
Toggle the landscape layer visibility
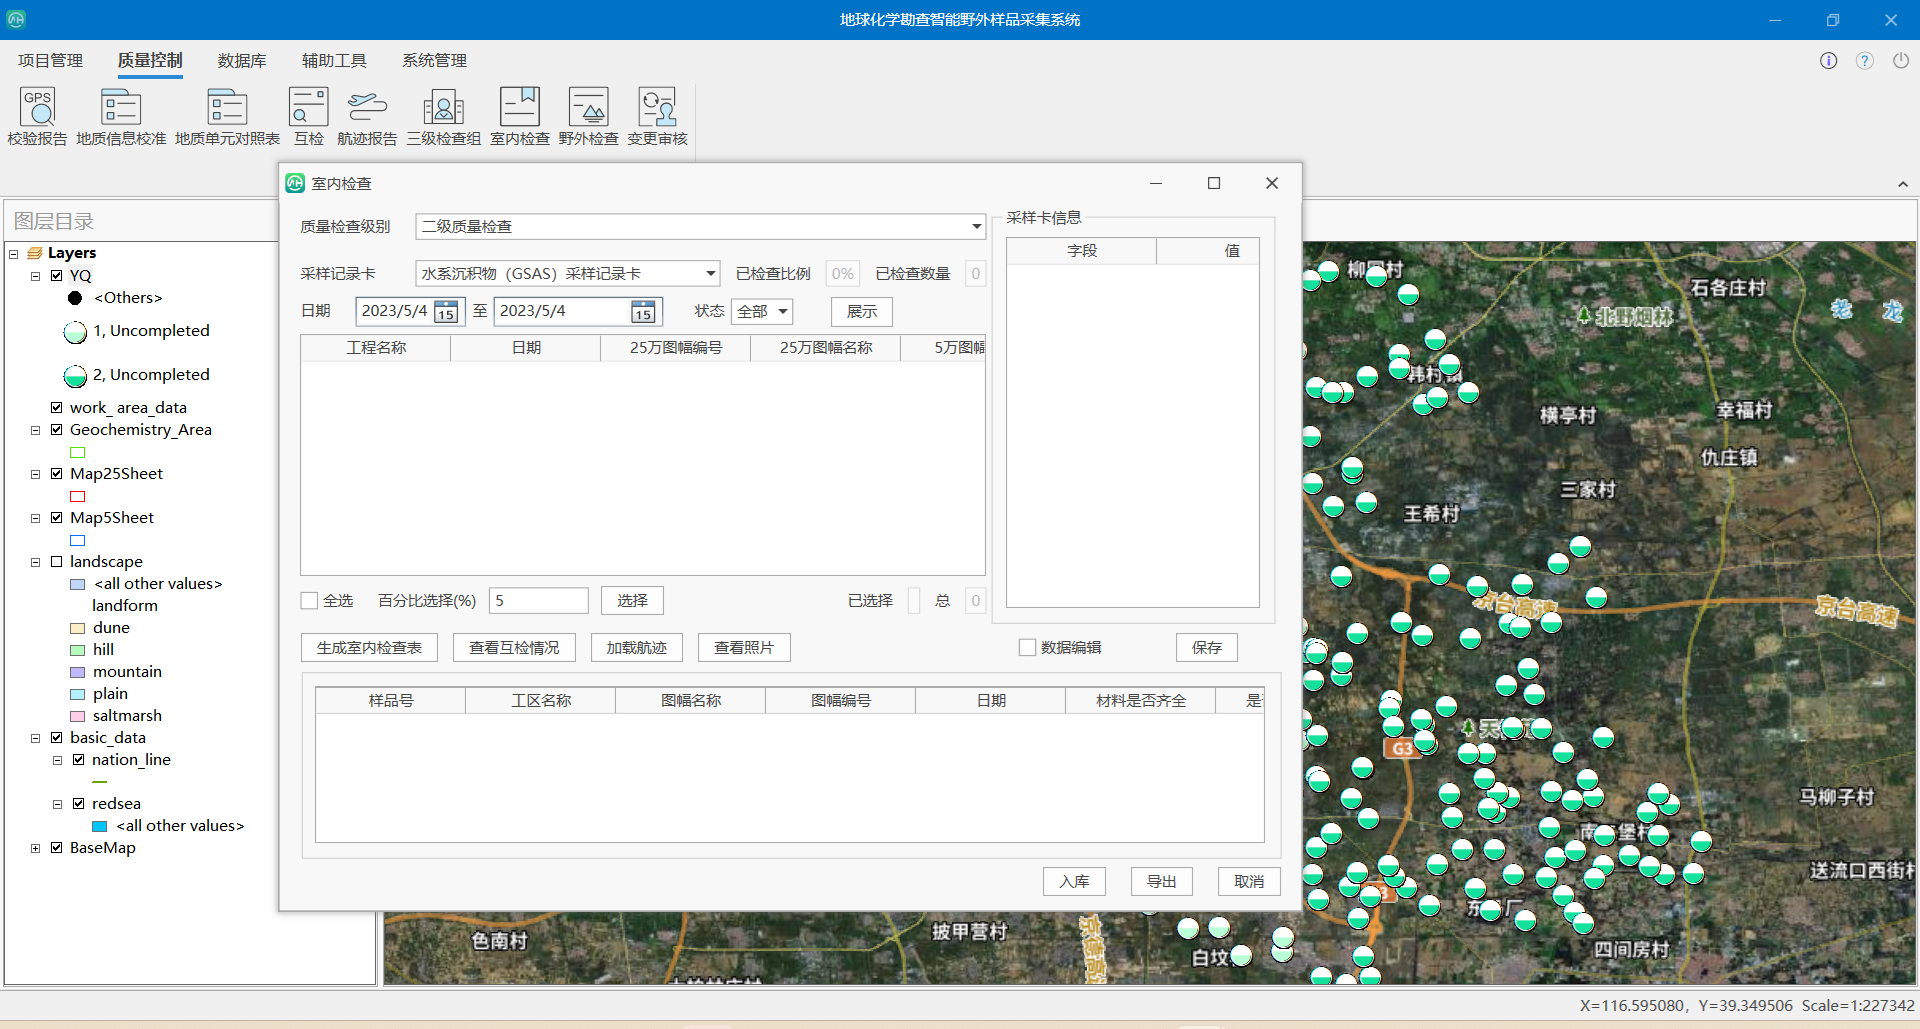(x=57, y=562)
